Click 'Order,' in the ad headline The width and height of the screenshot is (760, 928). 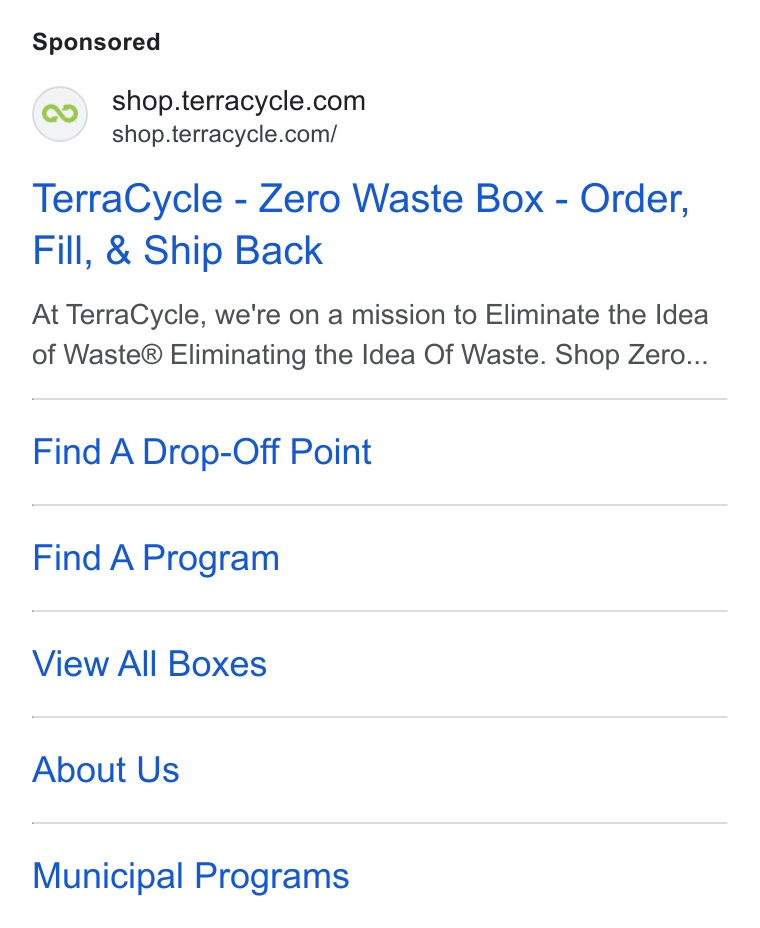(634, 199)
